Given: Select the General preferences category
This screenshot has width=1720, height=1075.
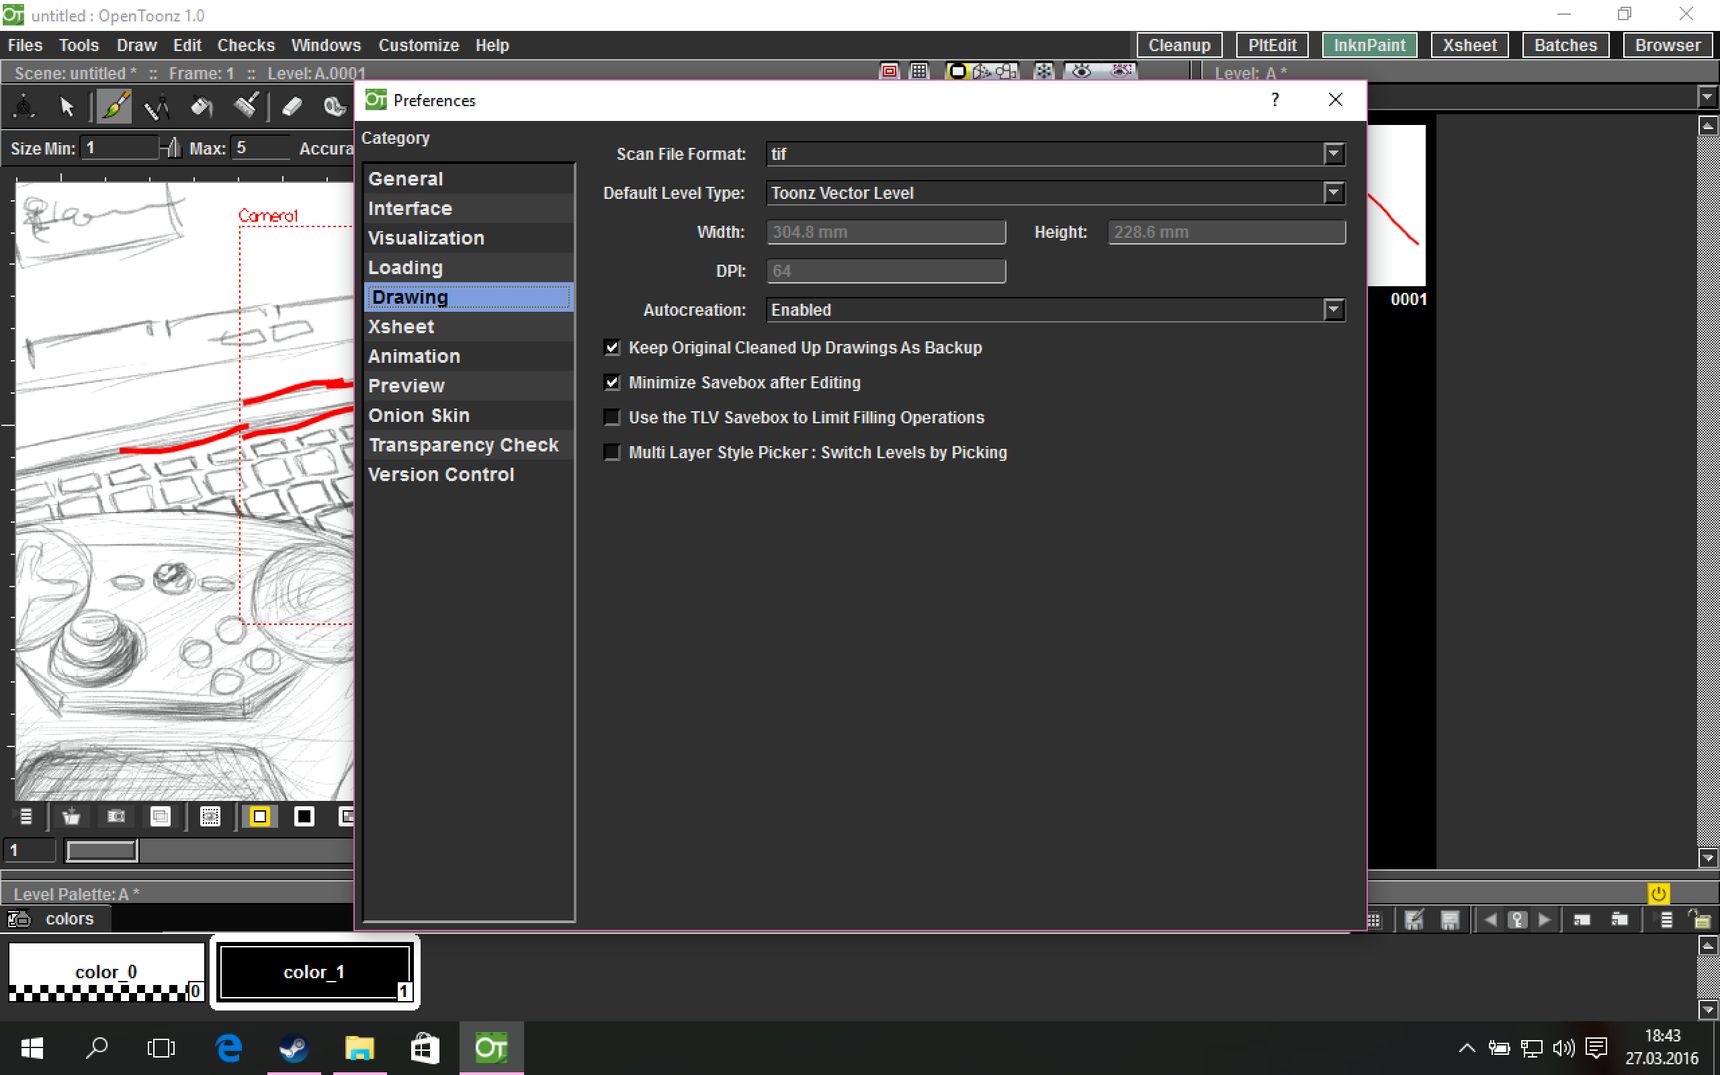Looking at the screenshot, I should point(469,179).
